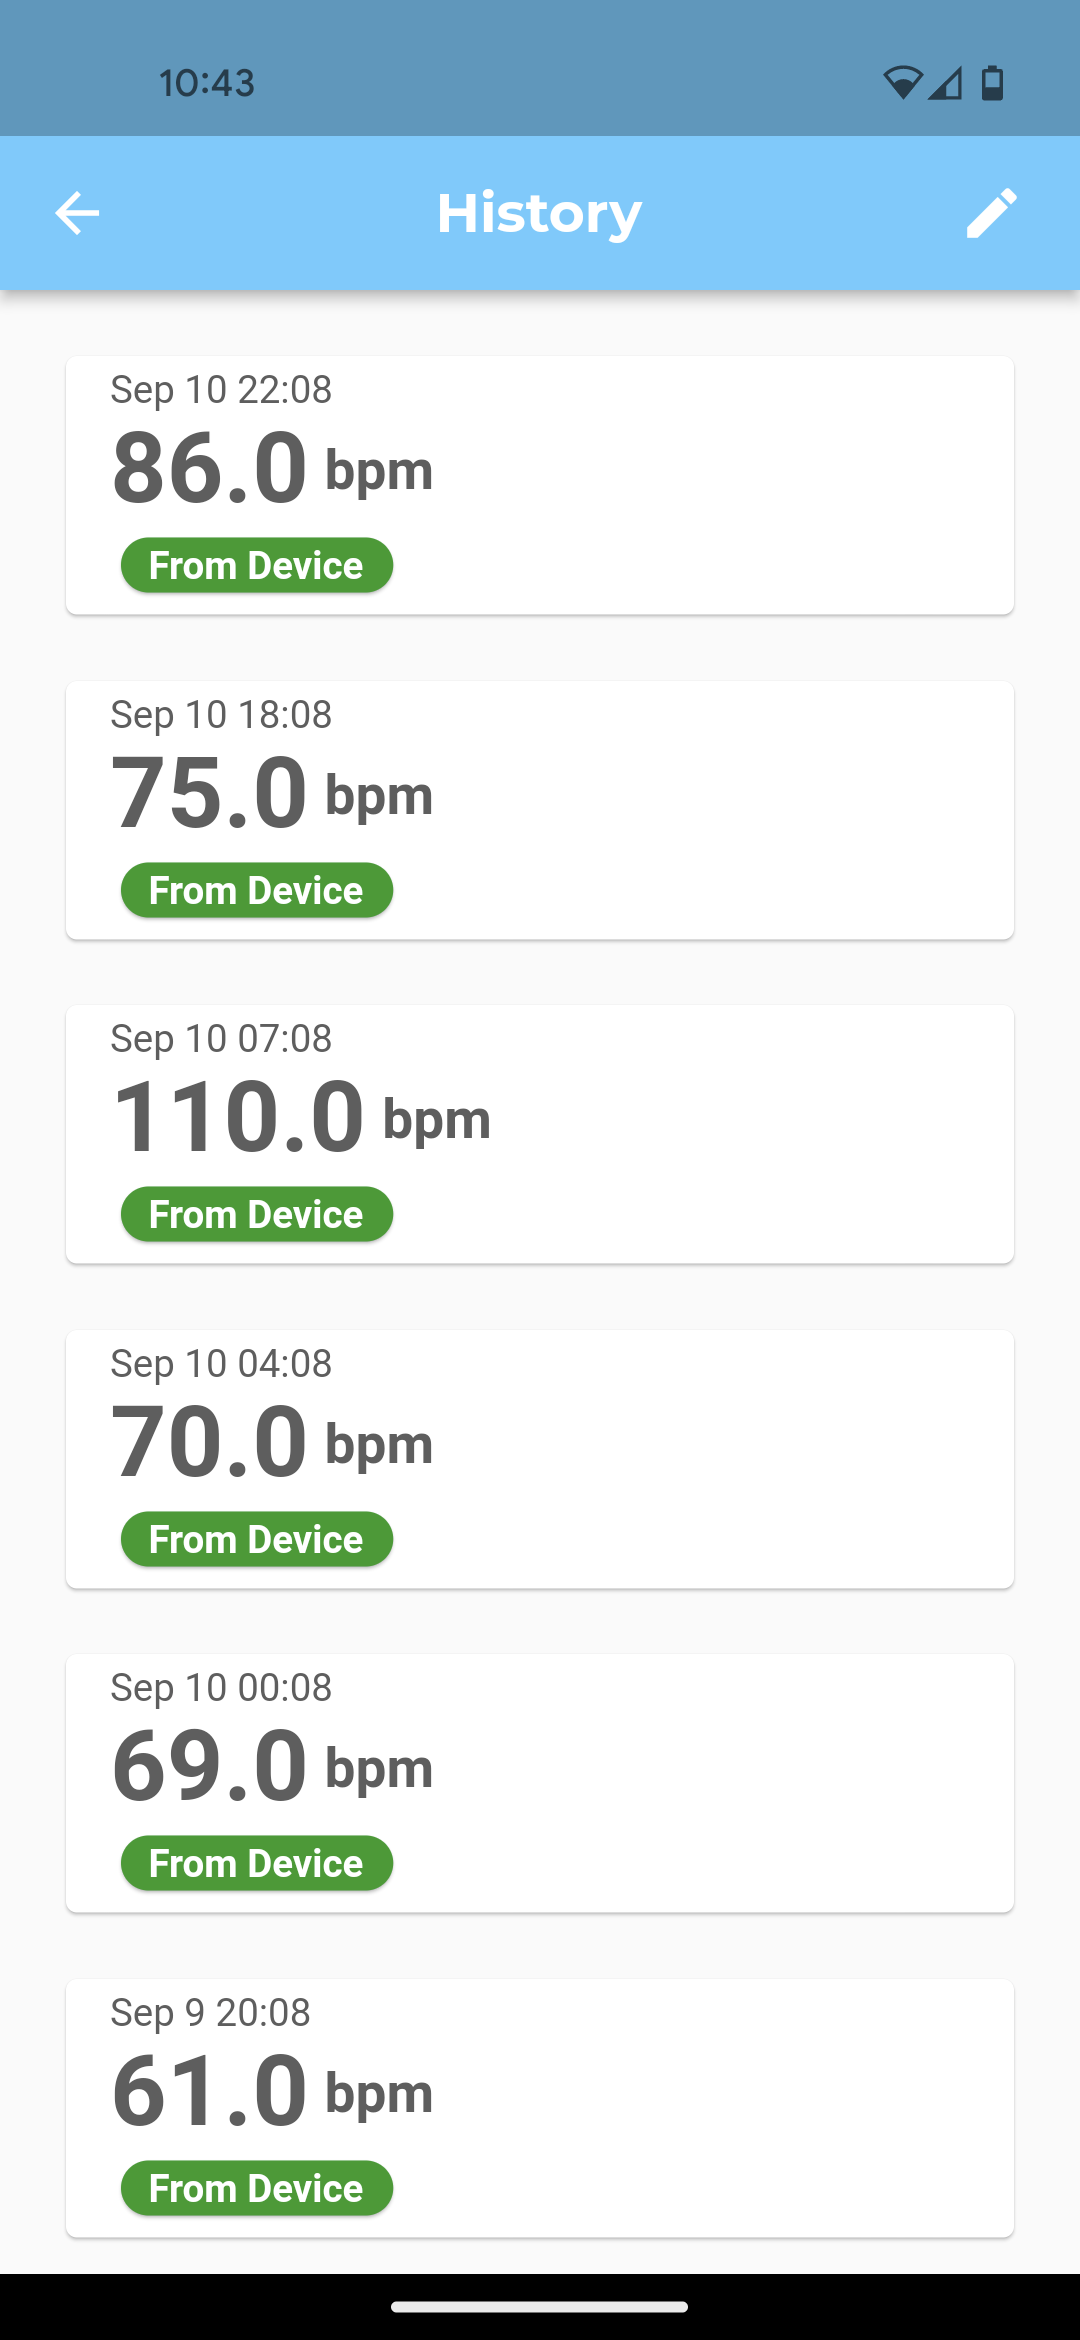The height and width of the screenshot is (2340, 1080).
Task: Tap From Device badge on 110.0 bpm
Action: (x=257, y=1214)
